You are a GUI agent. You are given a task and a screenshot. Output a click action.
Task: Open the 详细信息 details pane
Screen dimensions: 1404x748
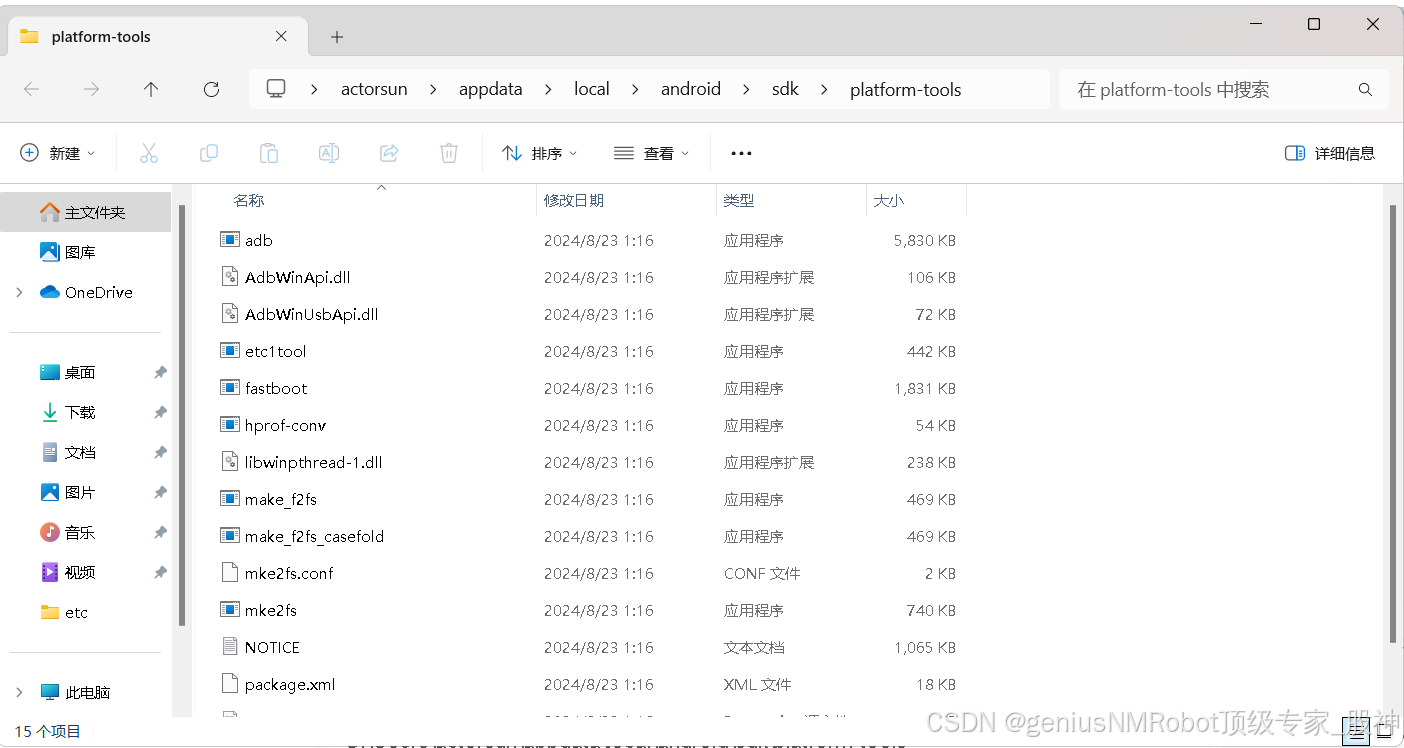(x=1330, y=152)
